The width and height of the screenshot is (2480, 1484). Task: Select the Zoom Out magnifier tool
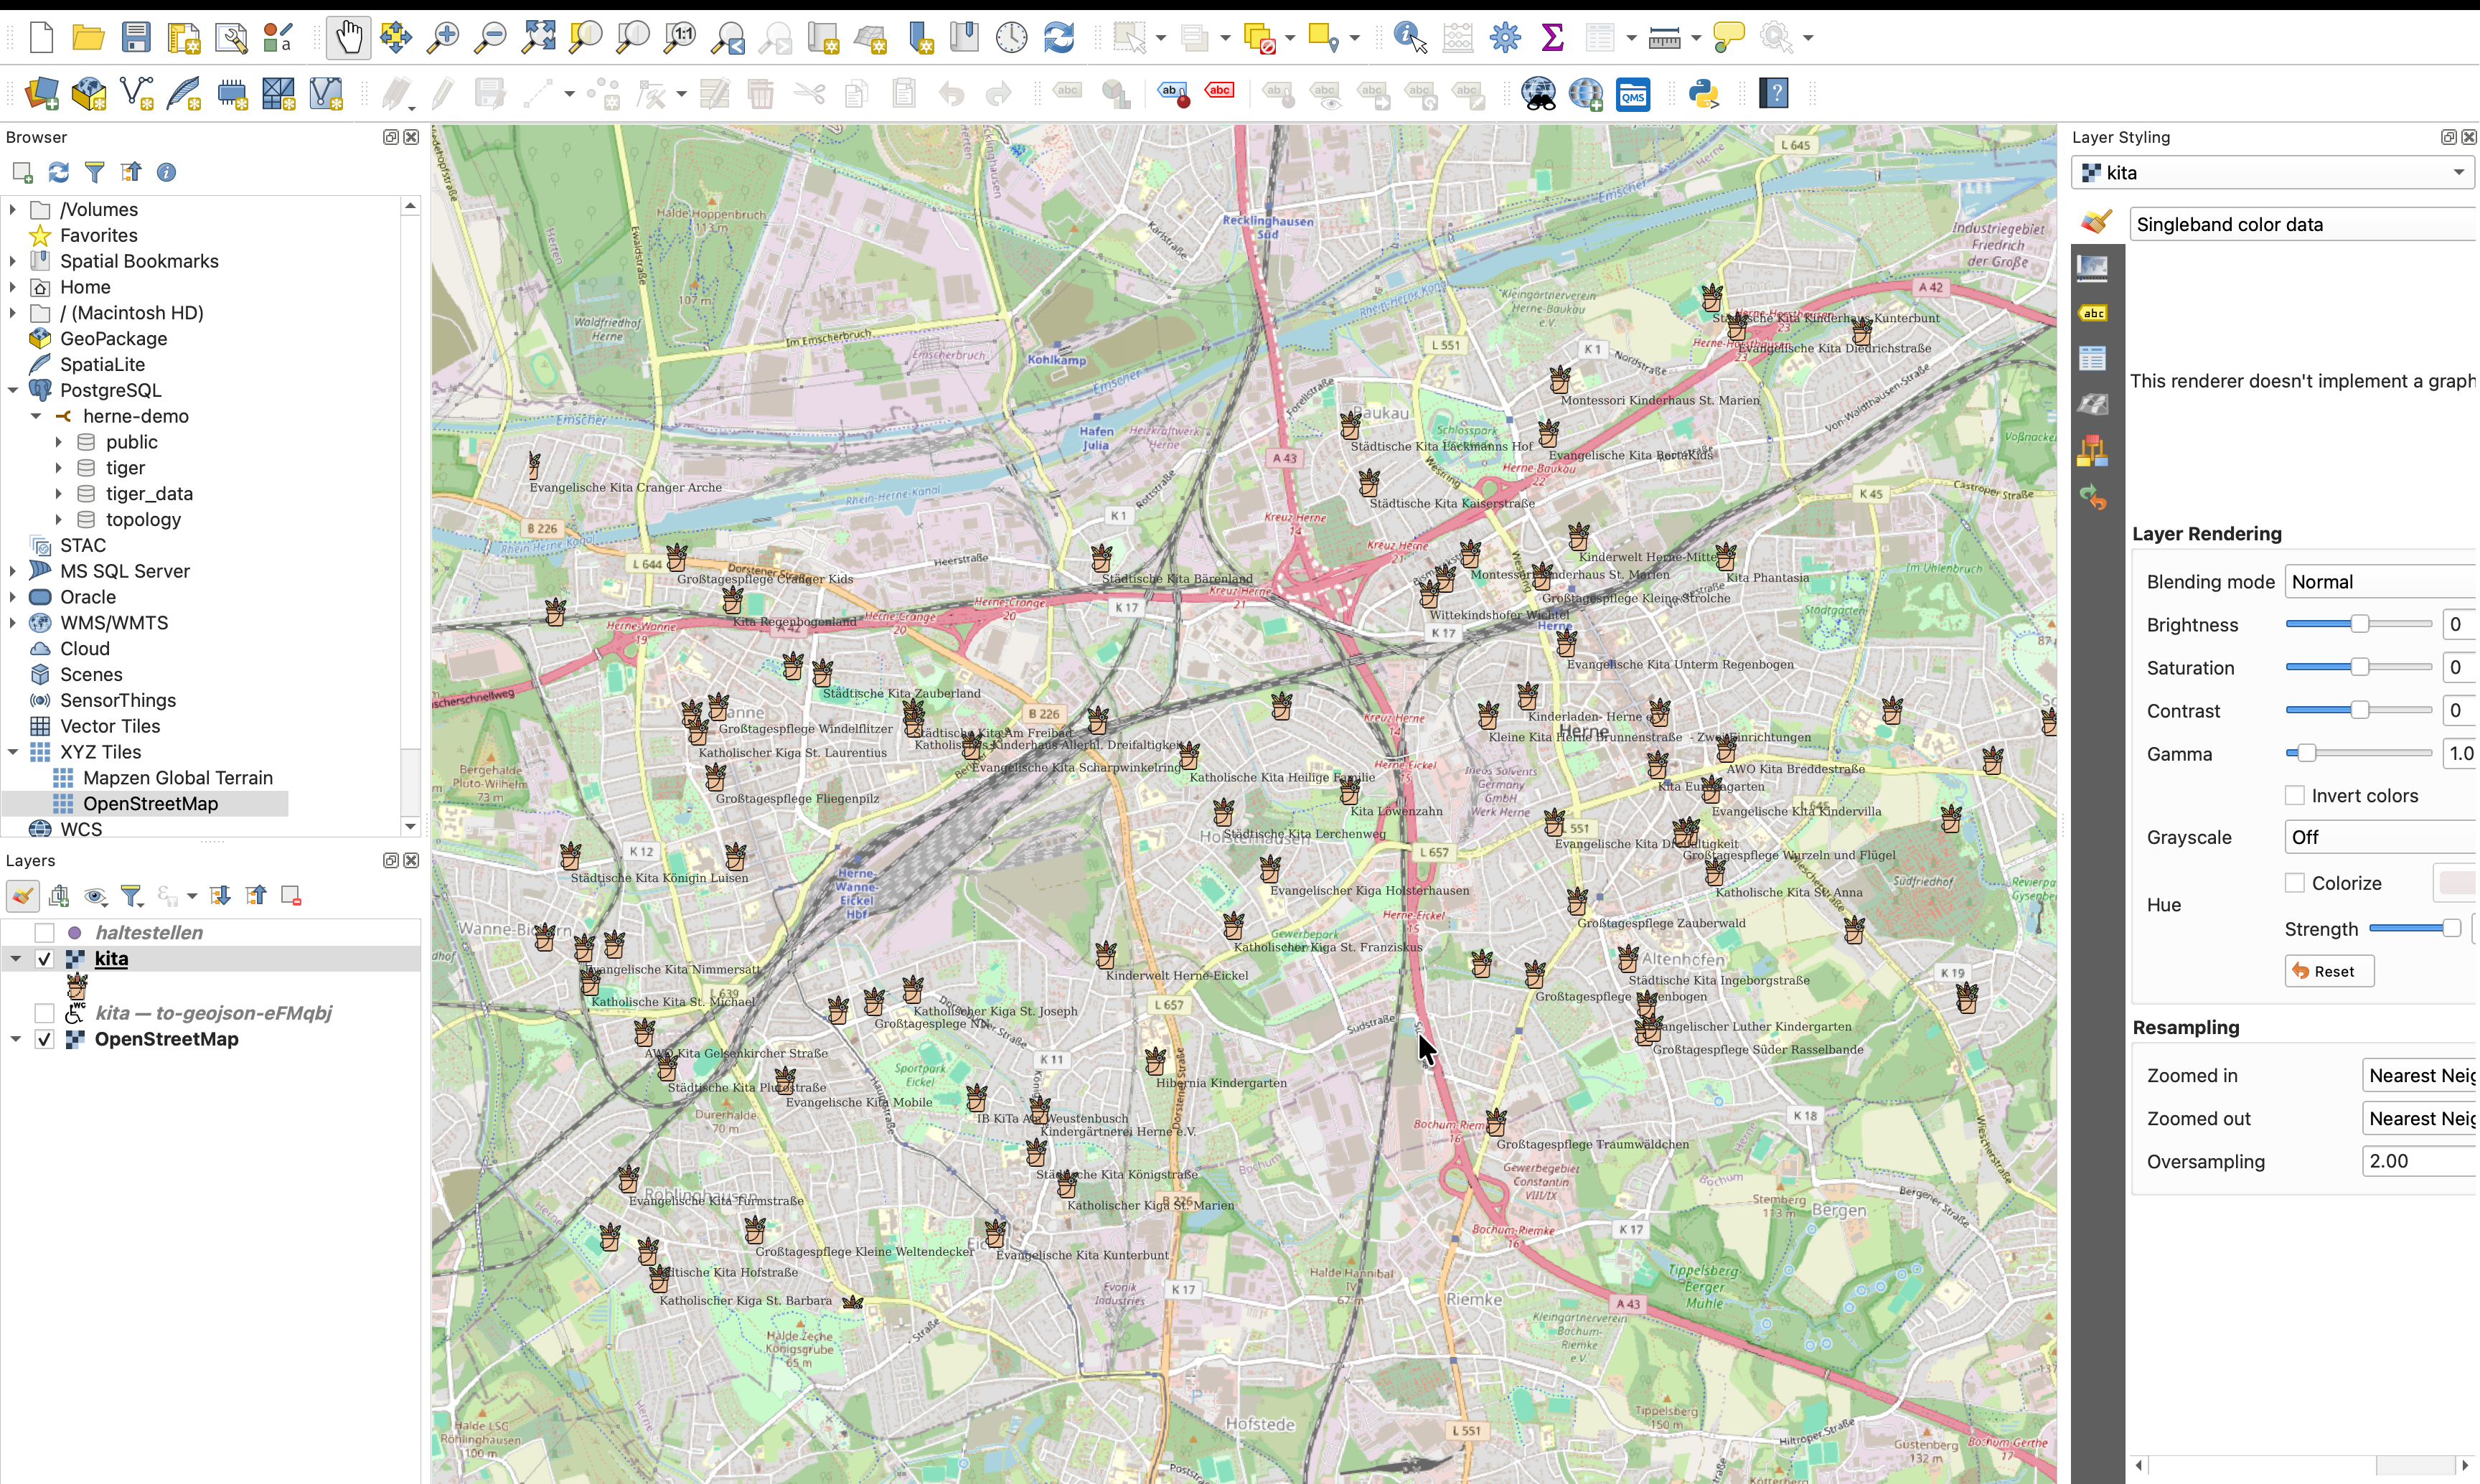coord(490,38)
